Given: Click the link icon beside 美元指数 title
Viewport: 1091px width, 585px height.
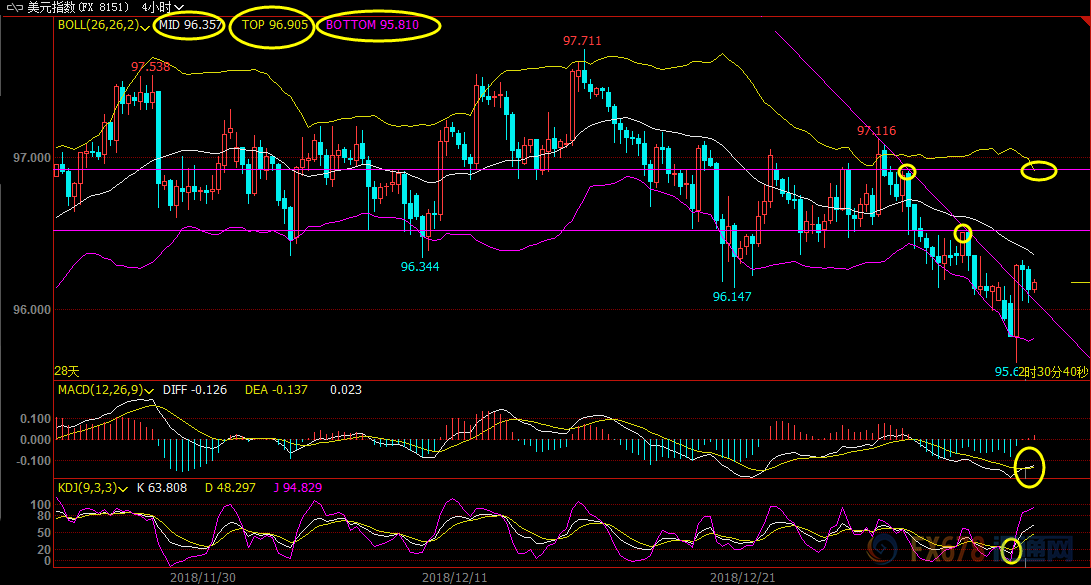Looking at the screenshot, I should pos(11,7).
